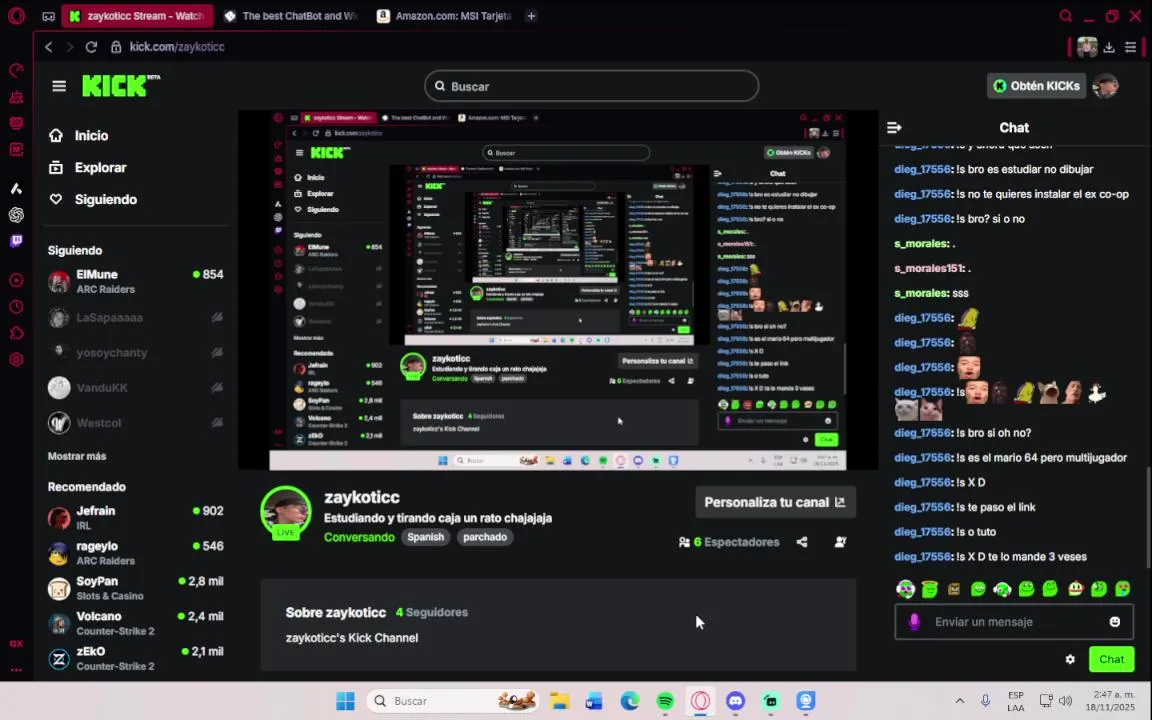Screen dimensions: 1152x720
Task: Open Opera Easy Setup menu icon
Action: click(1131, 47)
